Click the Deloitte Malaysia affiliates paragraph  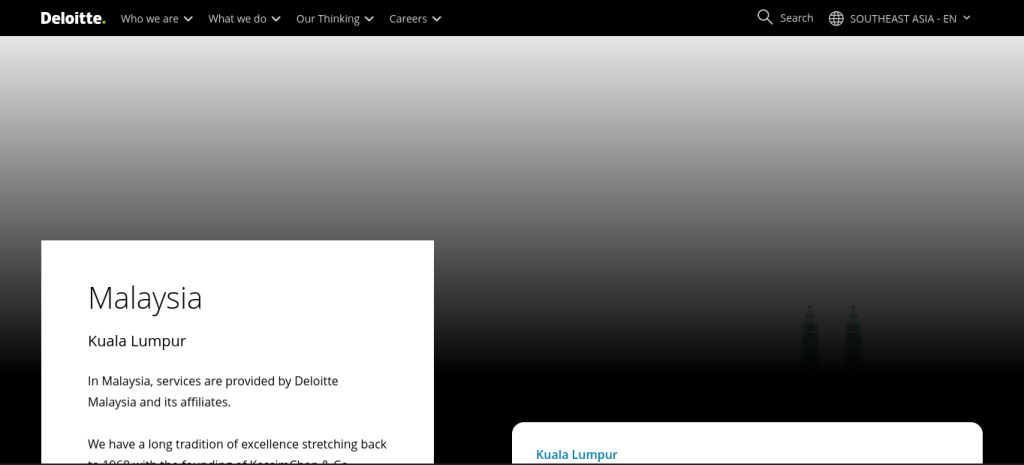click(x=213, y=391)
